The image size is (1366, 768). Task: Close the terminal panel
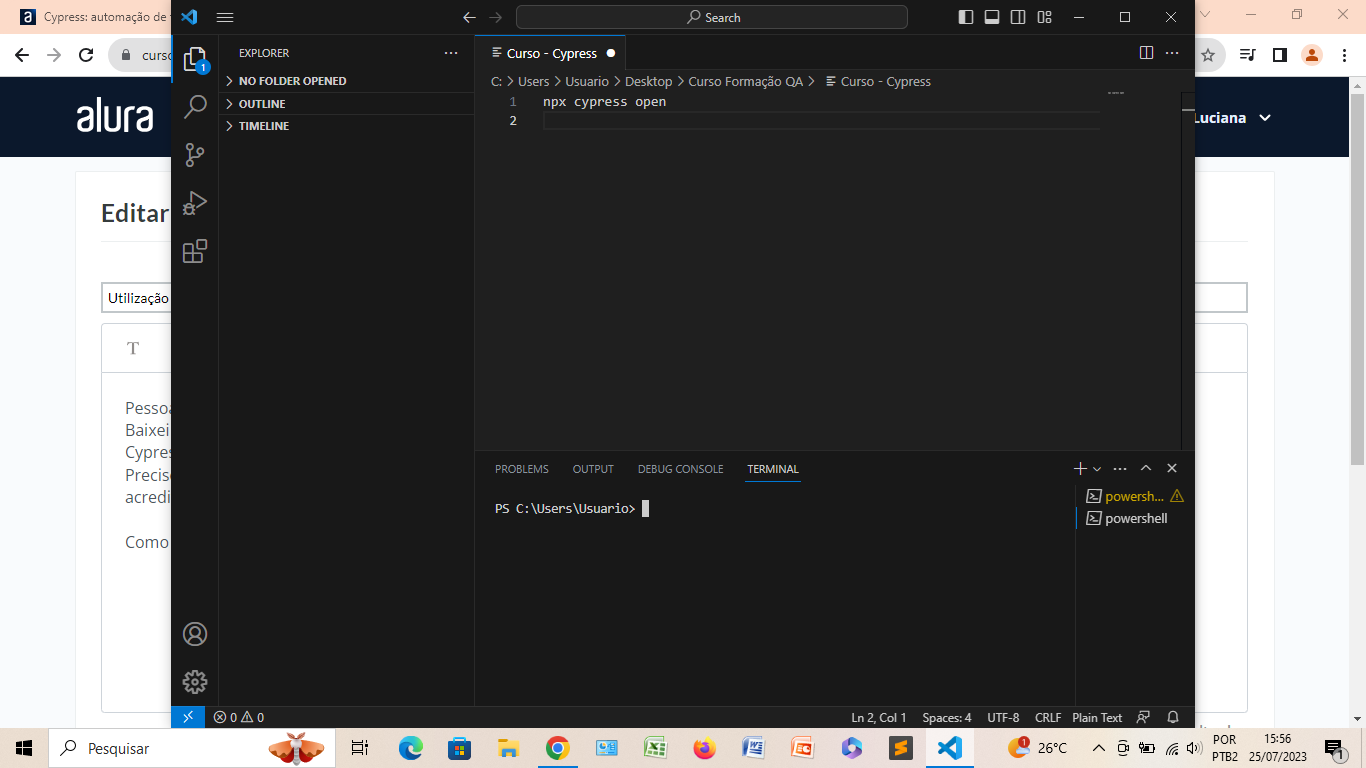pos(1172,468)
